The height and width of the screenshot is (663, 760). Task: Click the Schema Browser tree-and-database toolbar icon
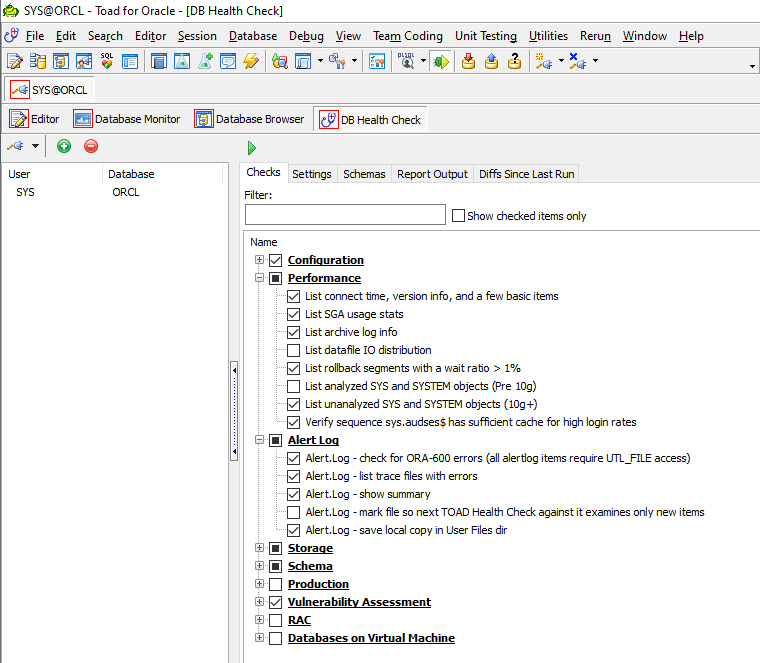tap(38, 62)
